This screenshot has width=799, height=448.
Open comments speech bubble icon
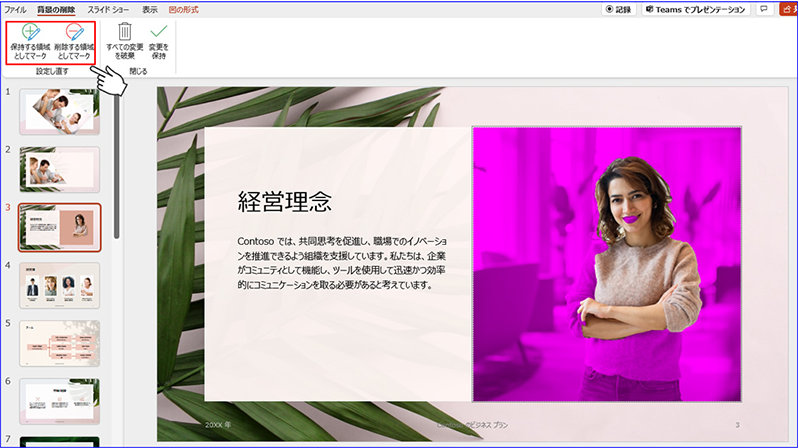pyautogui.click(x=764, y=9)
